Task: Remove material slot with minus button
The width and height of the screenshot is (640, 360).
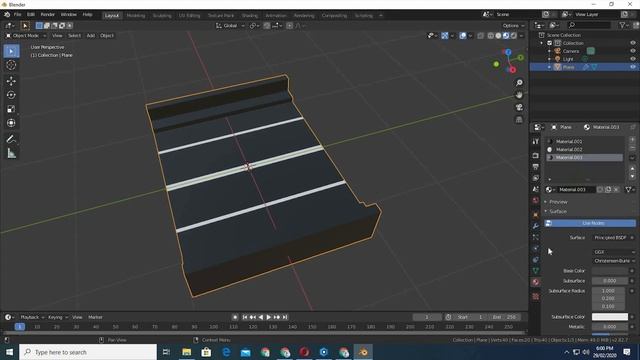Action: tap(632, 148)
